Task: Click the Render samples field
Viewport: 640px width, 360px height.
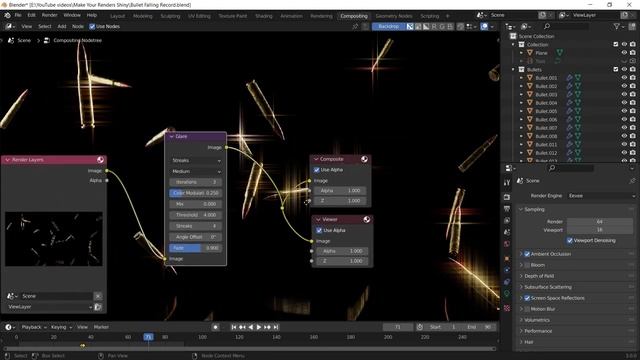Action: pyautogui.click(x=600, y=221)
